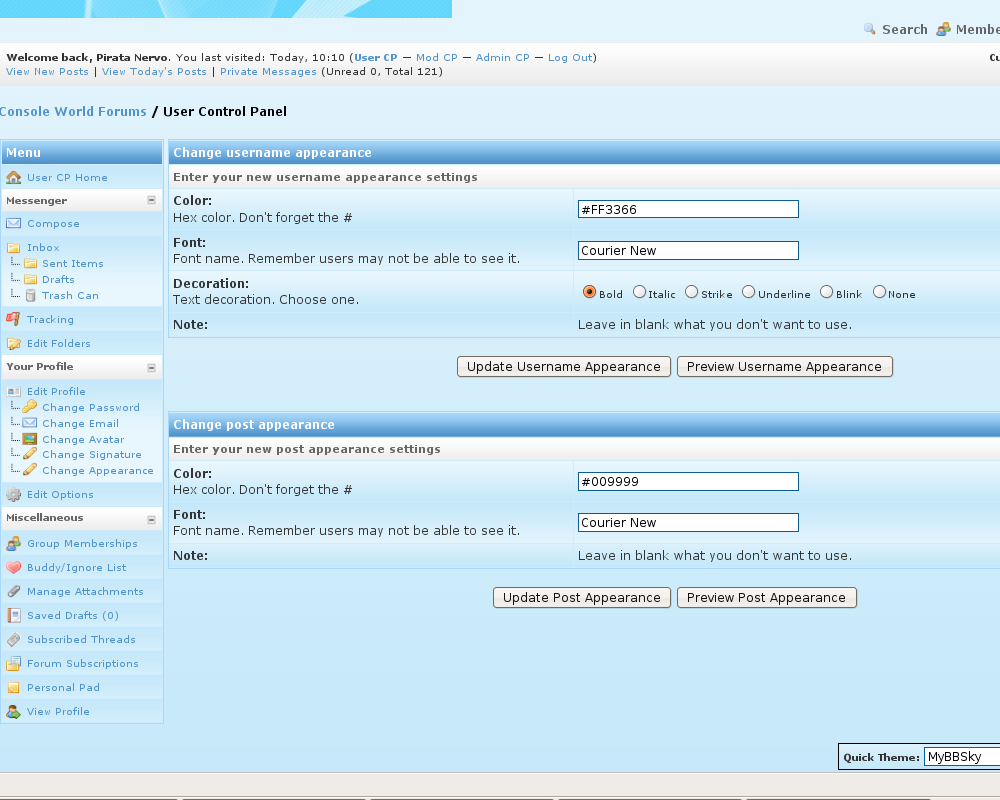Click the Manage Attachments paperclip icon
Image resolution: width=1000 pixels, height=800 pixels.
coord(13,592)
